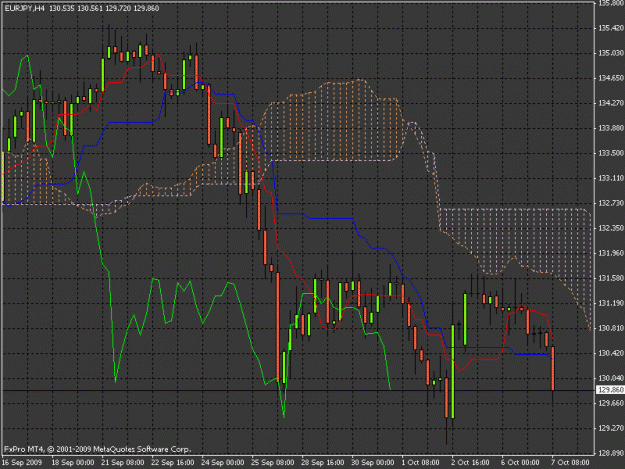Screen dimensions: 625x469
Task: Click the 130.810 price axis label
Action: (611, 328)
